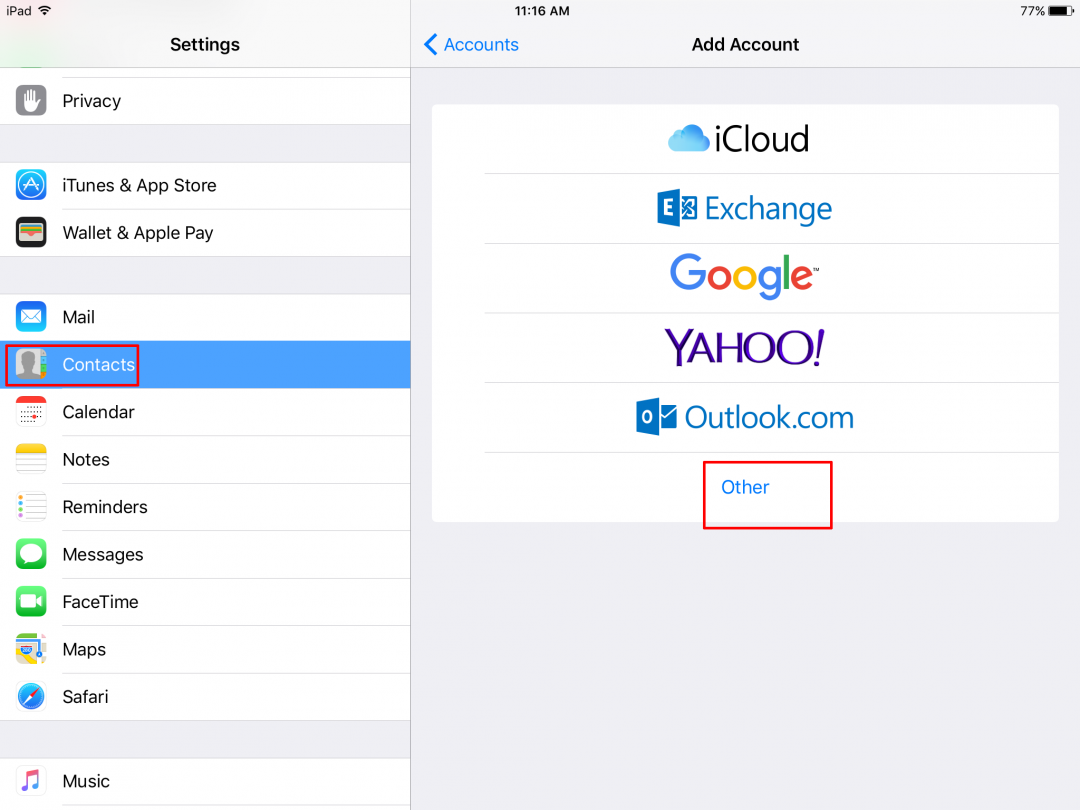Screen dimensions: 1080x810
Task: Choose Yahoo for the new account
Action: (x=744, y=347)
